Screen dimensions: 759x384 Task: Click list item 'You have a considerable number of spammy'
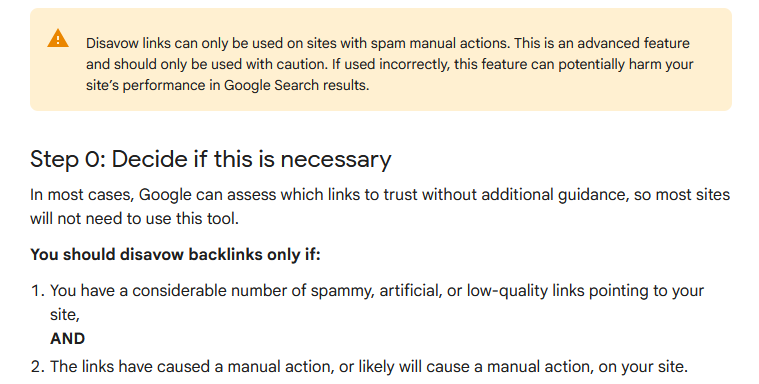point(377,303)
